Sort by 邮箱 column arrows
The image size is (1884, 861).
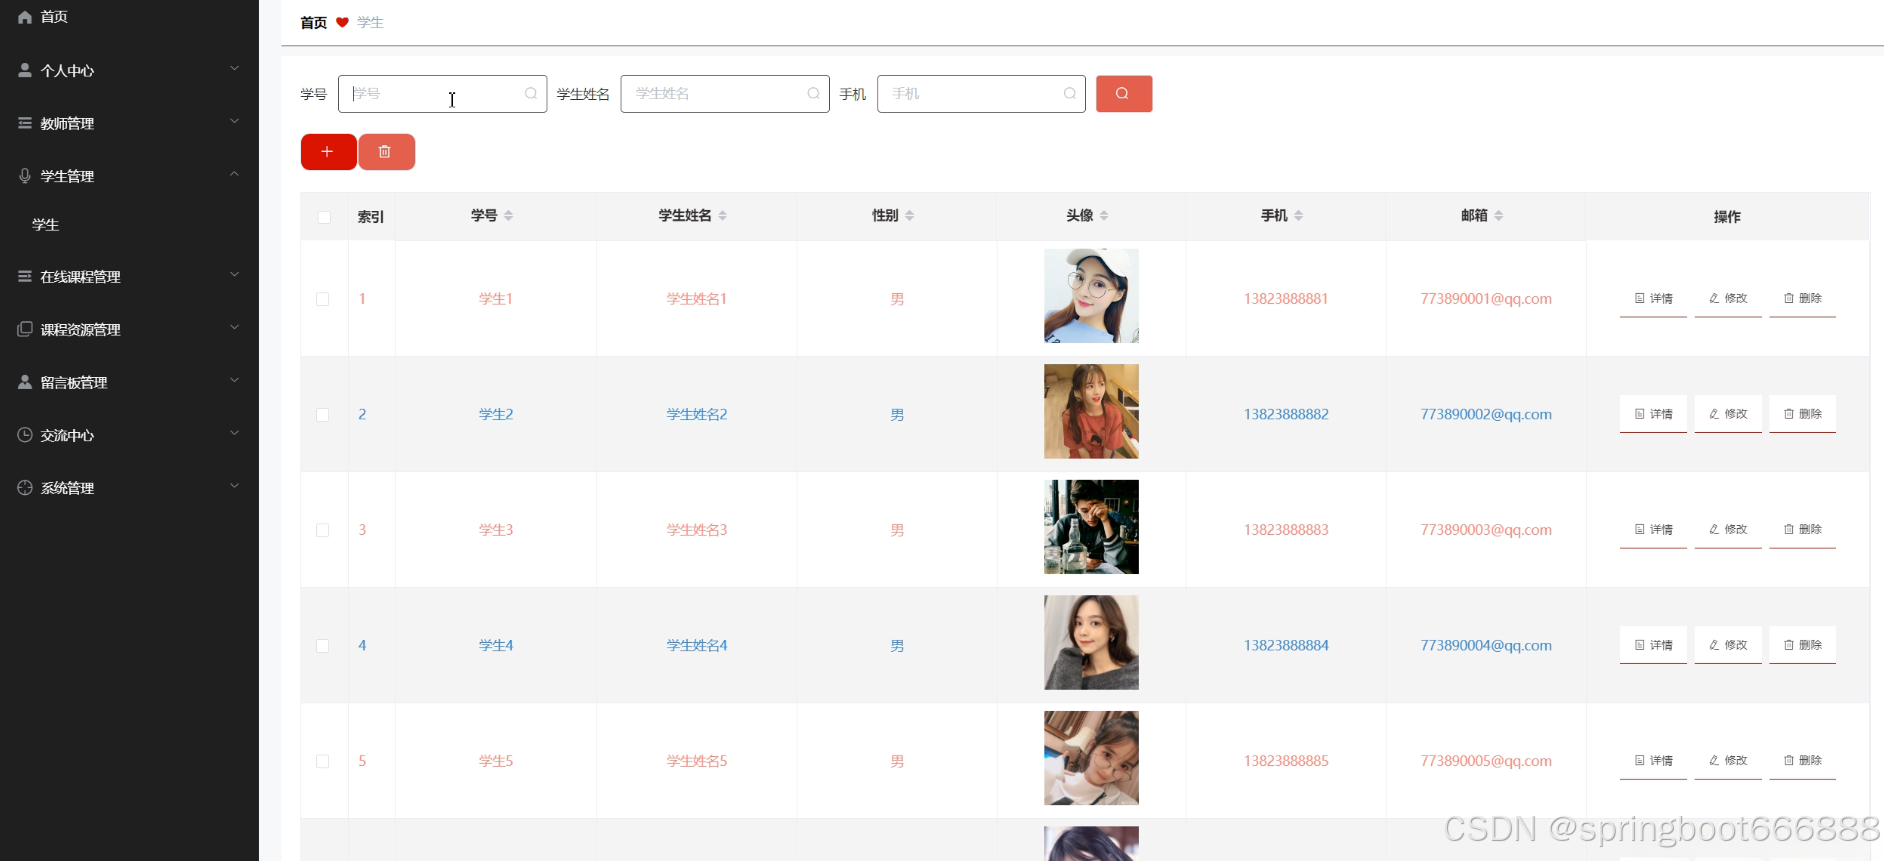(1499, 215)
